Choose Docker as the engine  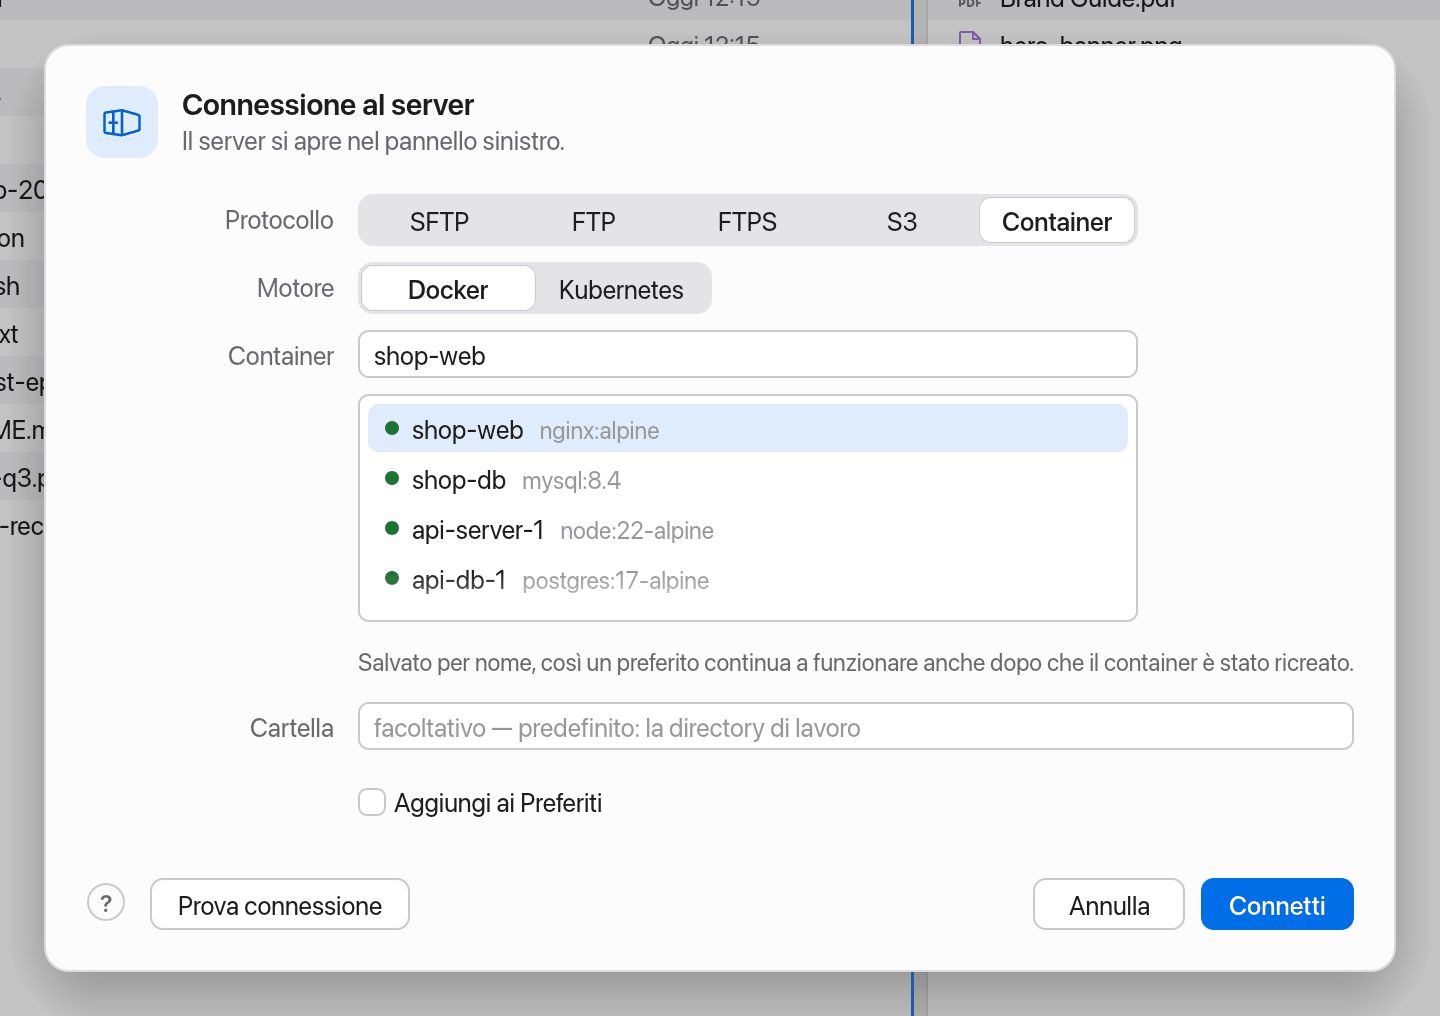click(448, 289)
